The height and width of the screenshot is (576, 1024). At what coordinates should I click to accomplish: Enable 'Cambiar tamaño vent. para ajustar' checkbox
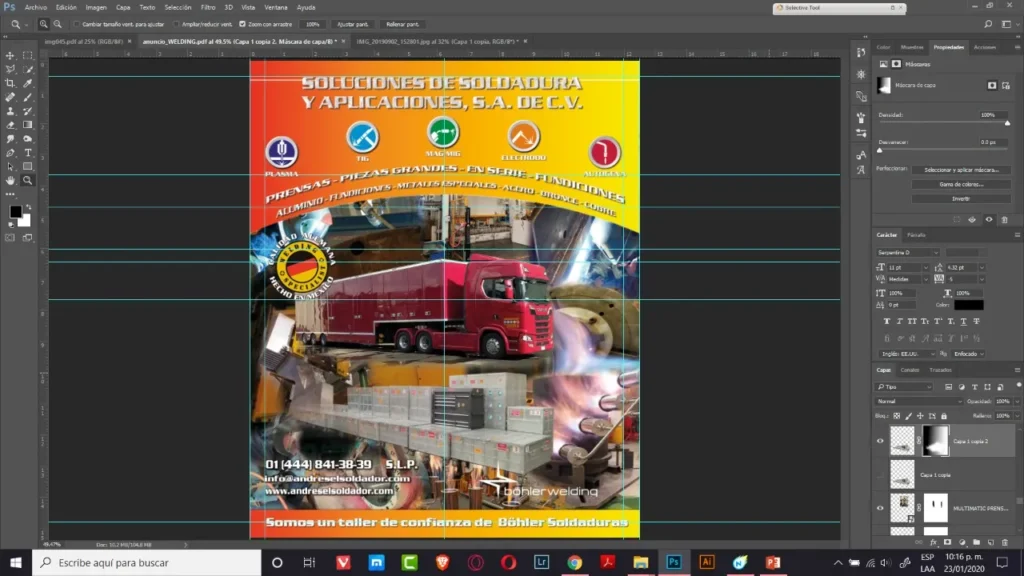[x=76, y=24]
